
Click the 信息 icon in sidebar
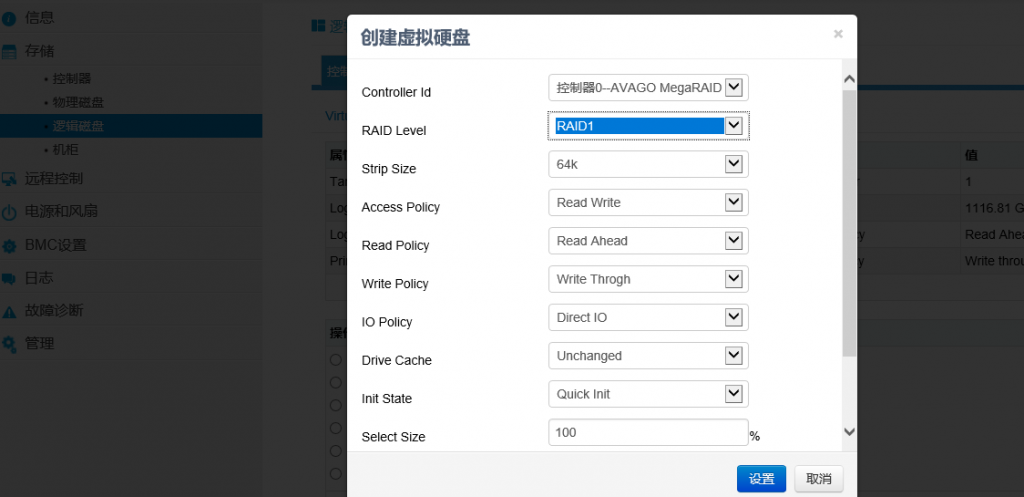tap(10, 18)
